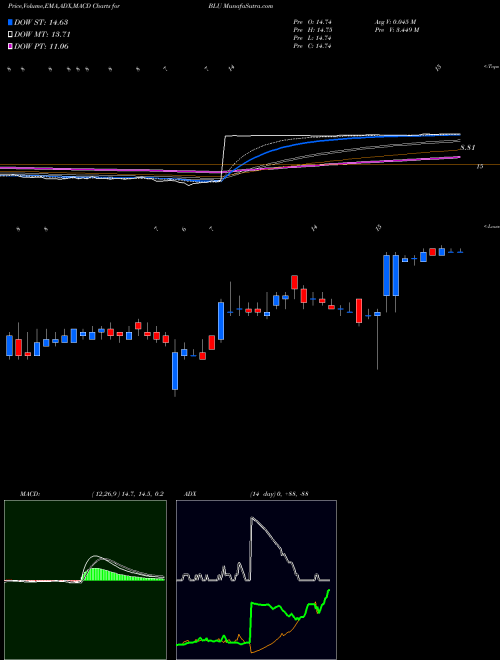Viewport: 500px width, 660px height.
Task: Click the MACD '(12,26,9) 14.7, 14.5, 0.2' values
Action: tap(128, 494)
